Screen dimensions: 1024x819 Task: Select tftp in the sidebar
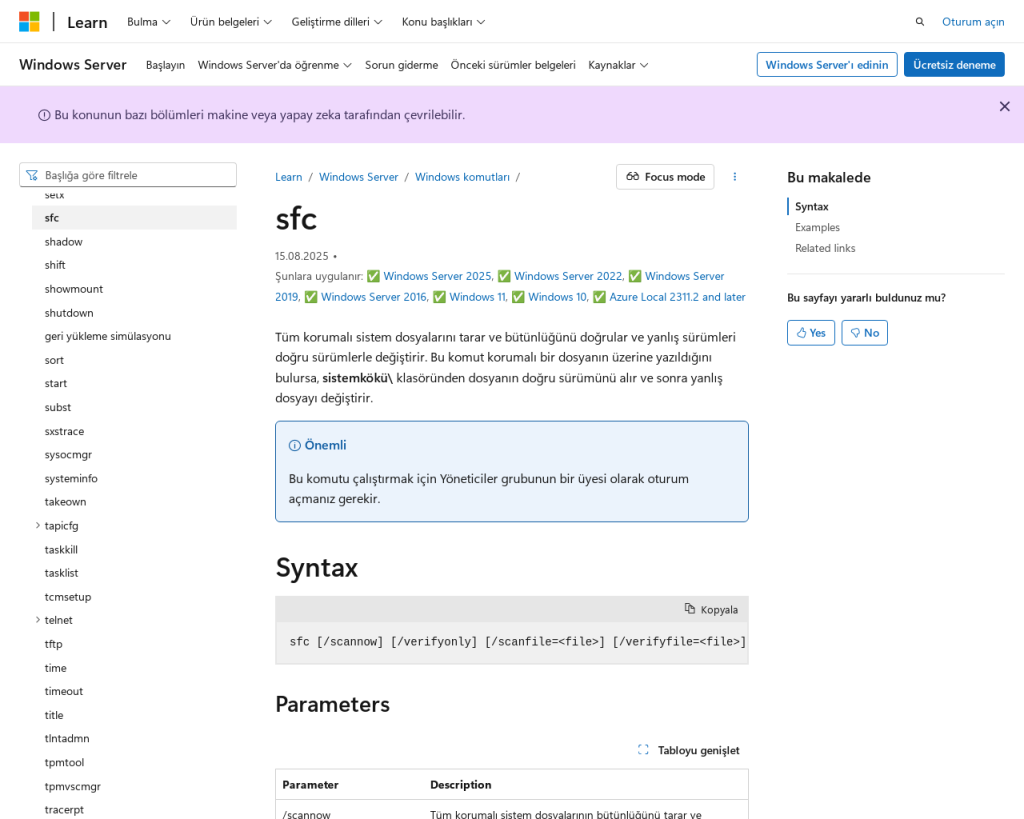(54, 644)
